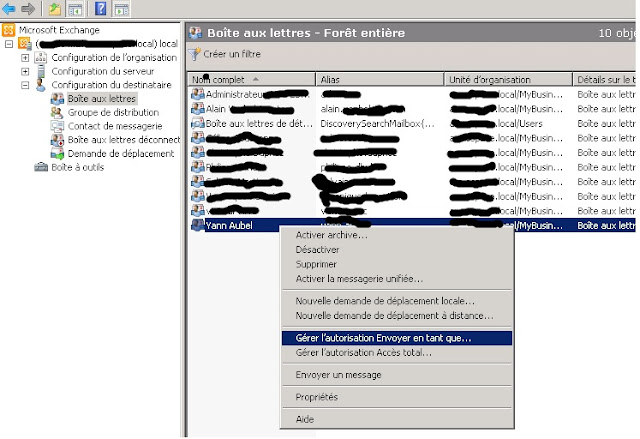640x439 pixels.
Task: Toggle the console tree pane icon
Action: pos(75,8)
